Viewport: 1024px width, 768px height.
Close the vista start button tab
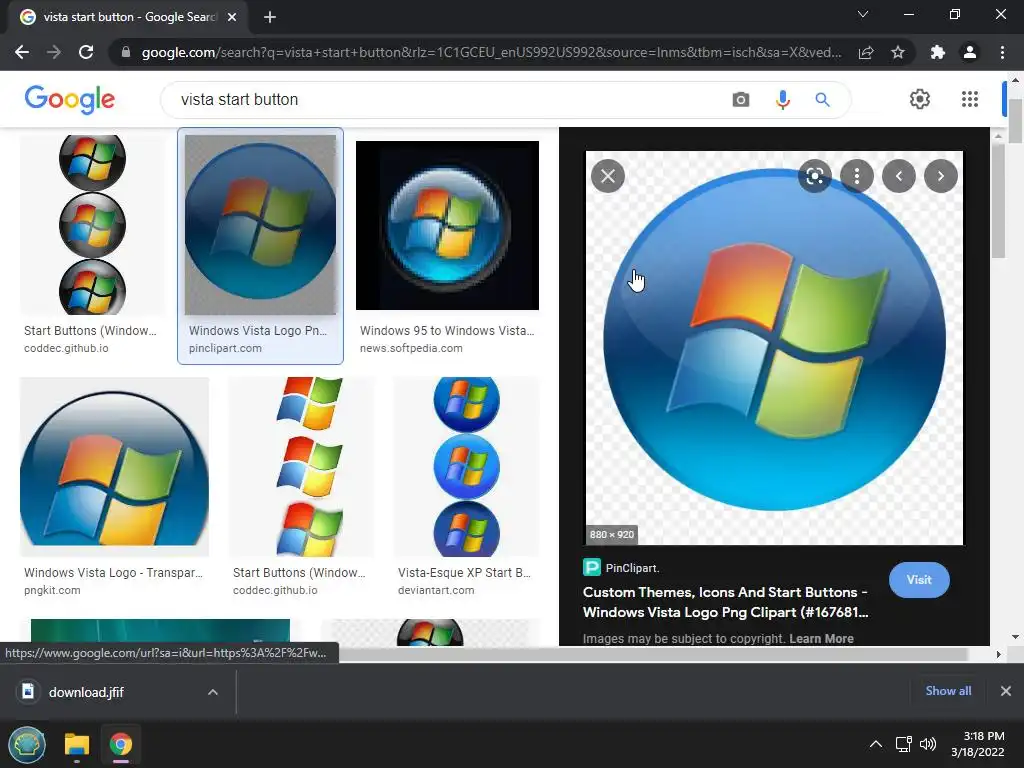point(232,18)
